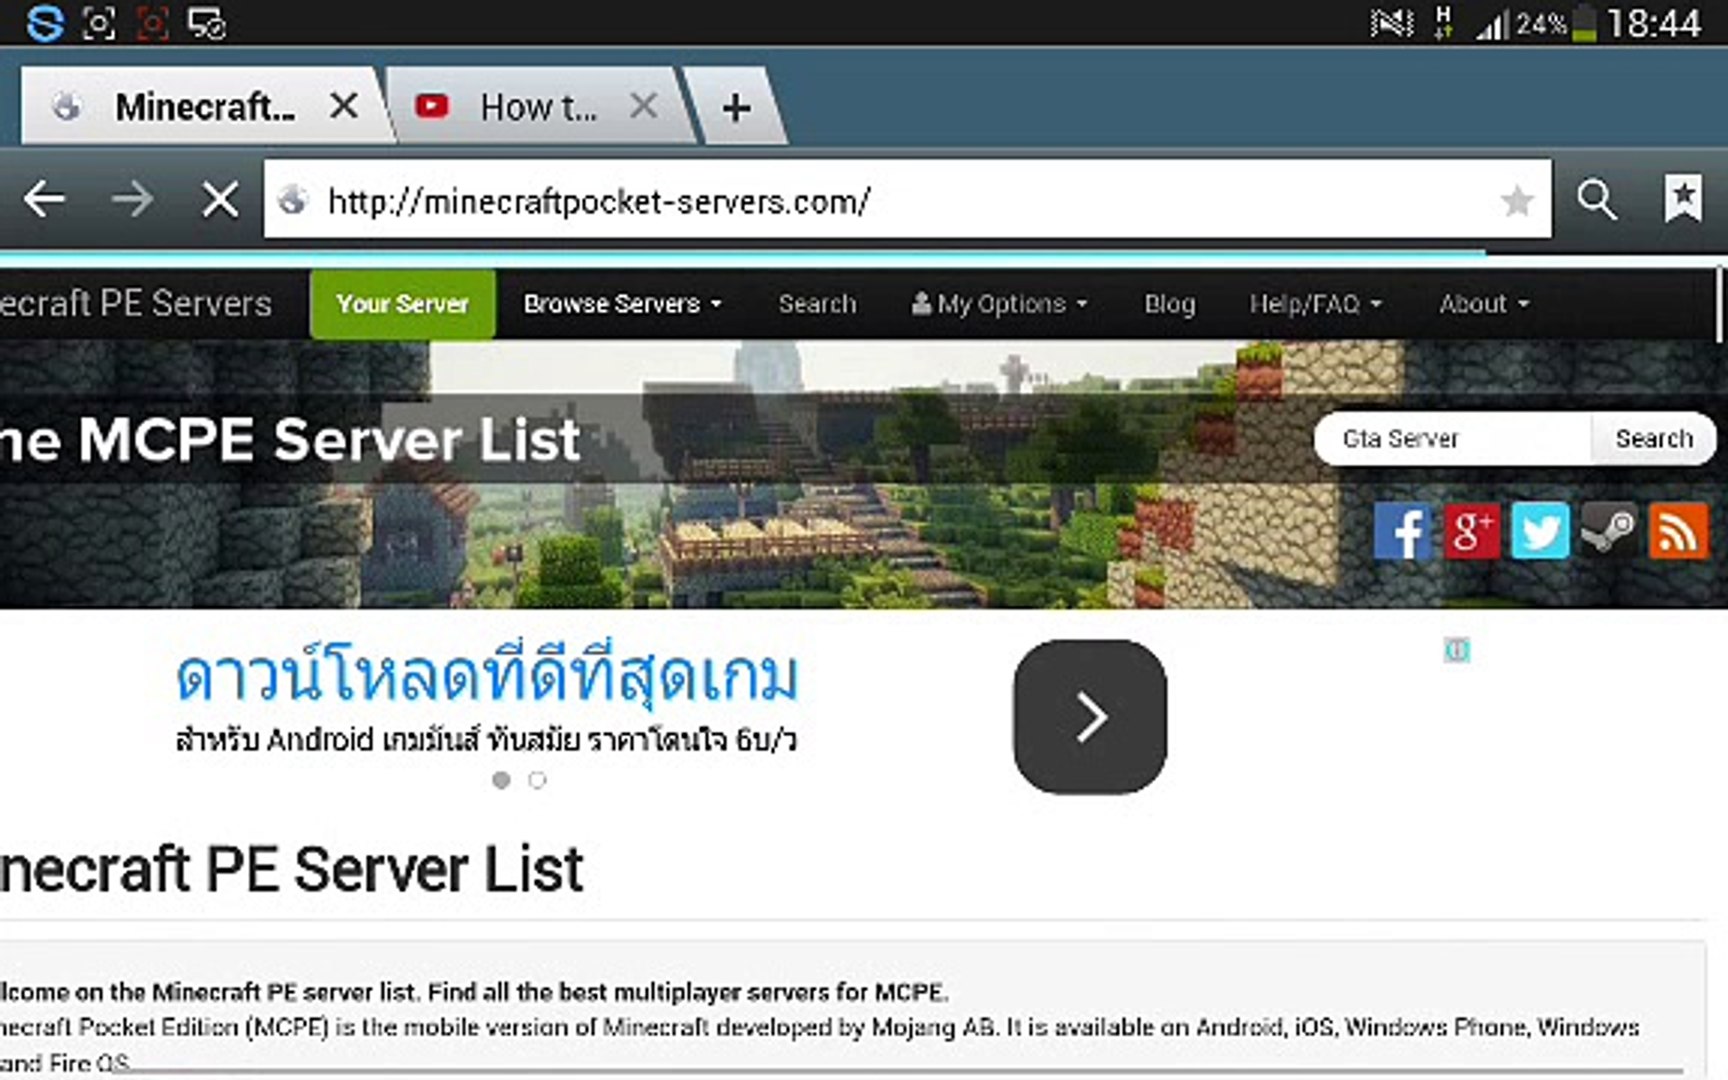Screen dimensions: 1728x1080
Task: Expand the About dropdown
Action: [1484, 304]
